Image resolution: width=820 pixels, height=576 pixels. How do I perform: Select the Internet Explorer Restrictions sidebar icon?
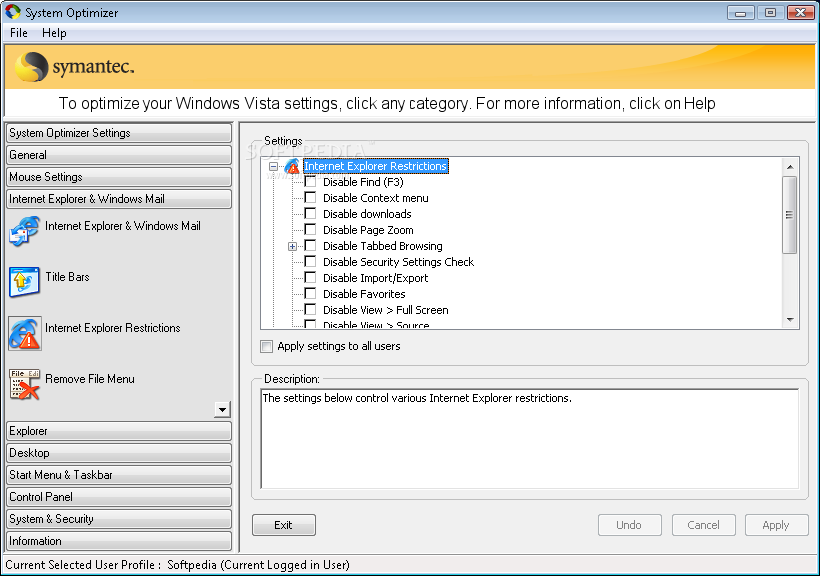coord(24,333)
